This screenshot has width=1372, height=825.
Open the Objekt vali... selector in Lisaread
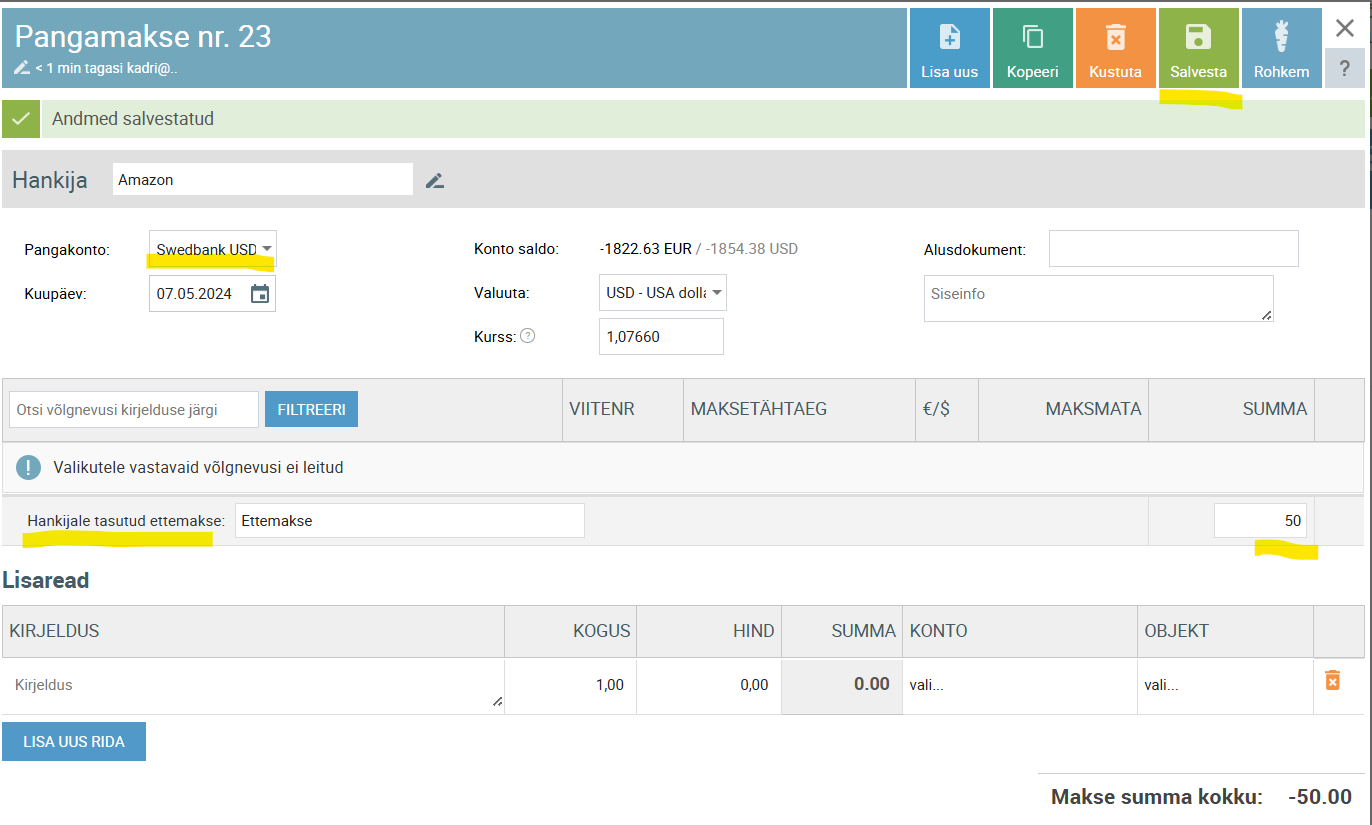pos(1223,686)
